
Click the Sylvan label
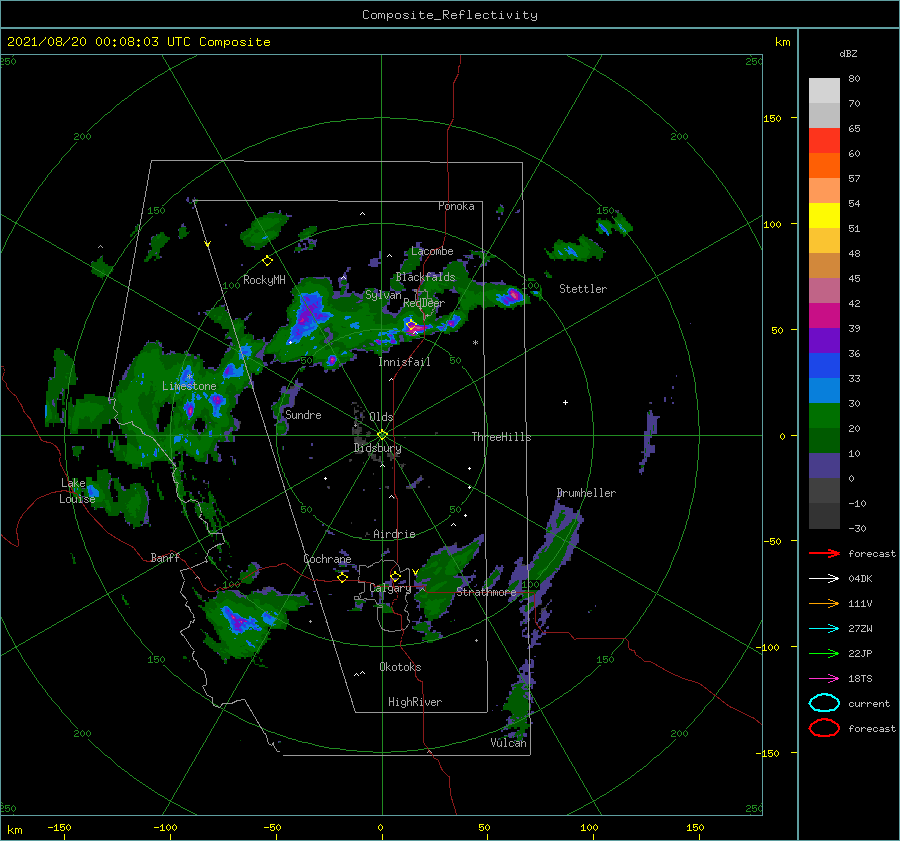pos(383,295)
